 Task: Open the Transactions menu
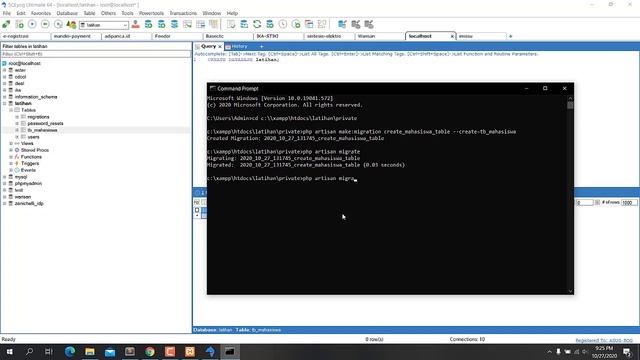pyautogui.click(x=183, y=13)
